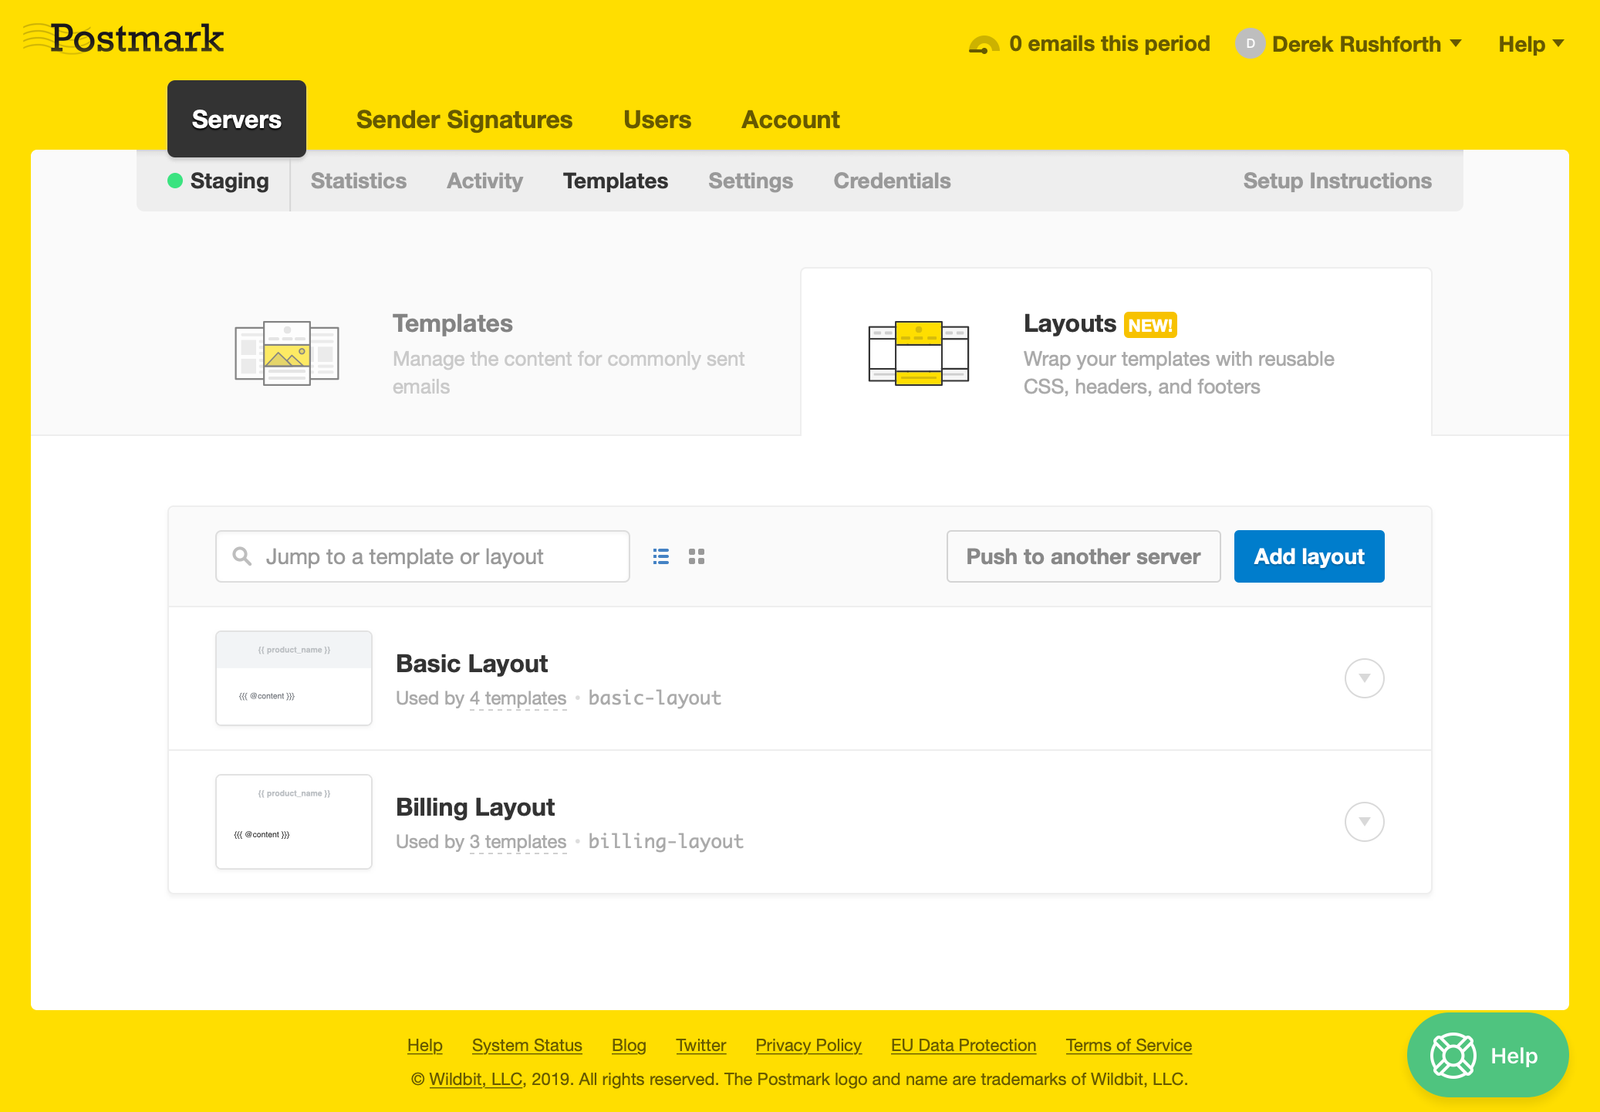Select the Layouts panel illustration icon
1600x1112 pixels.
[x=918, y=352]
